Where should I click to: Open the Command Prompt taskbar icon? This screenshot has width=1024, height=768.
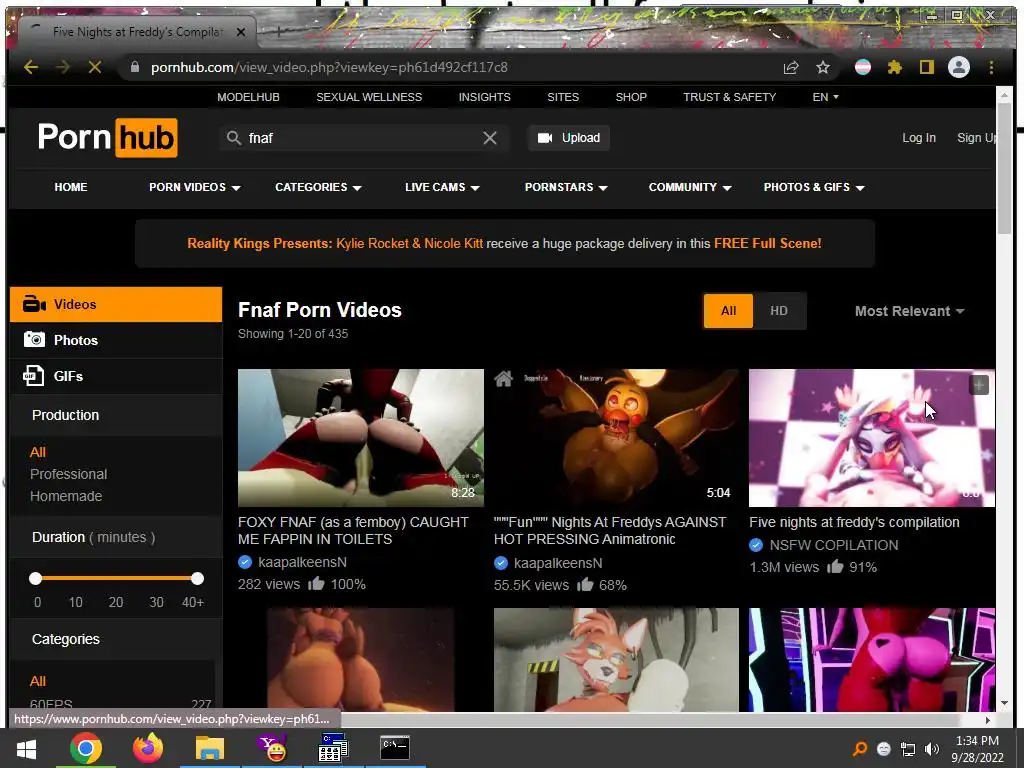[x=394, y=749]
